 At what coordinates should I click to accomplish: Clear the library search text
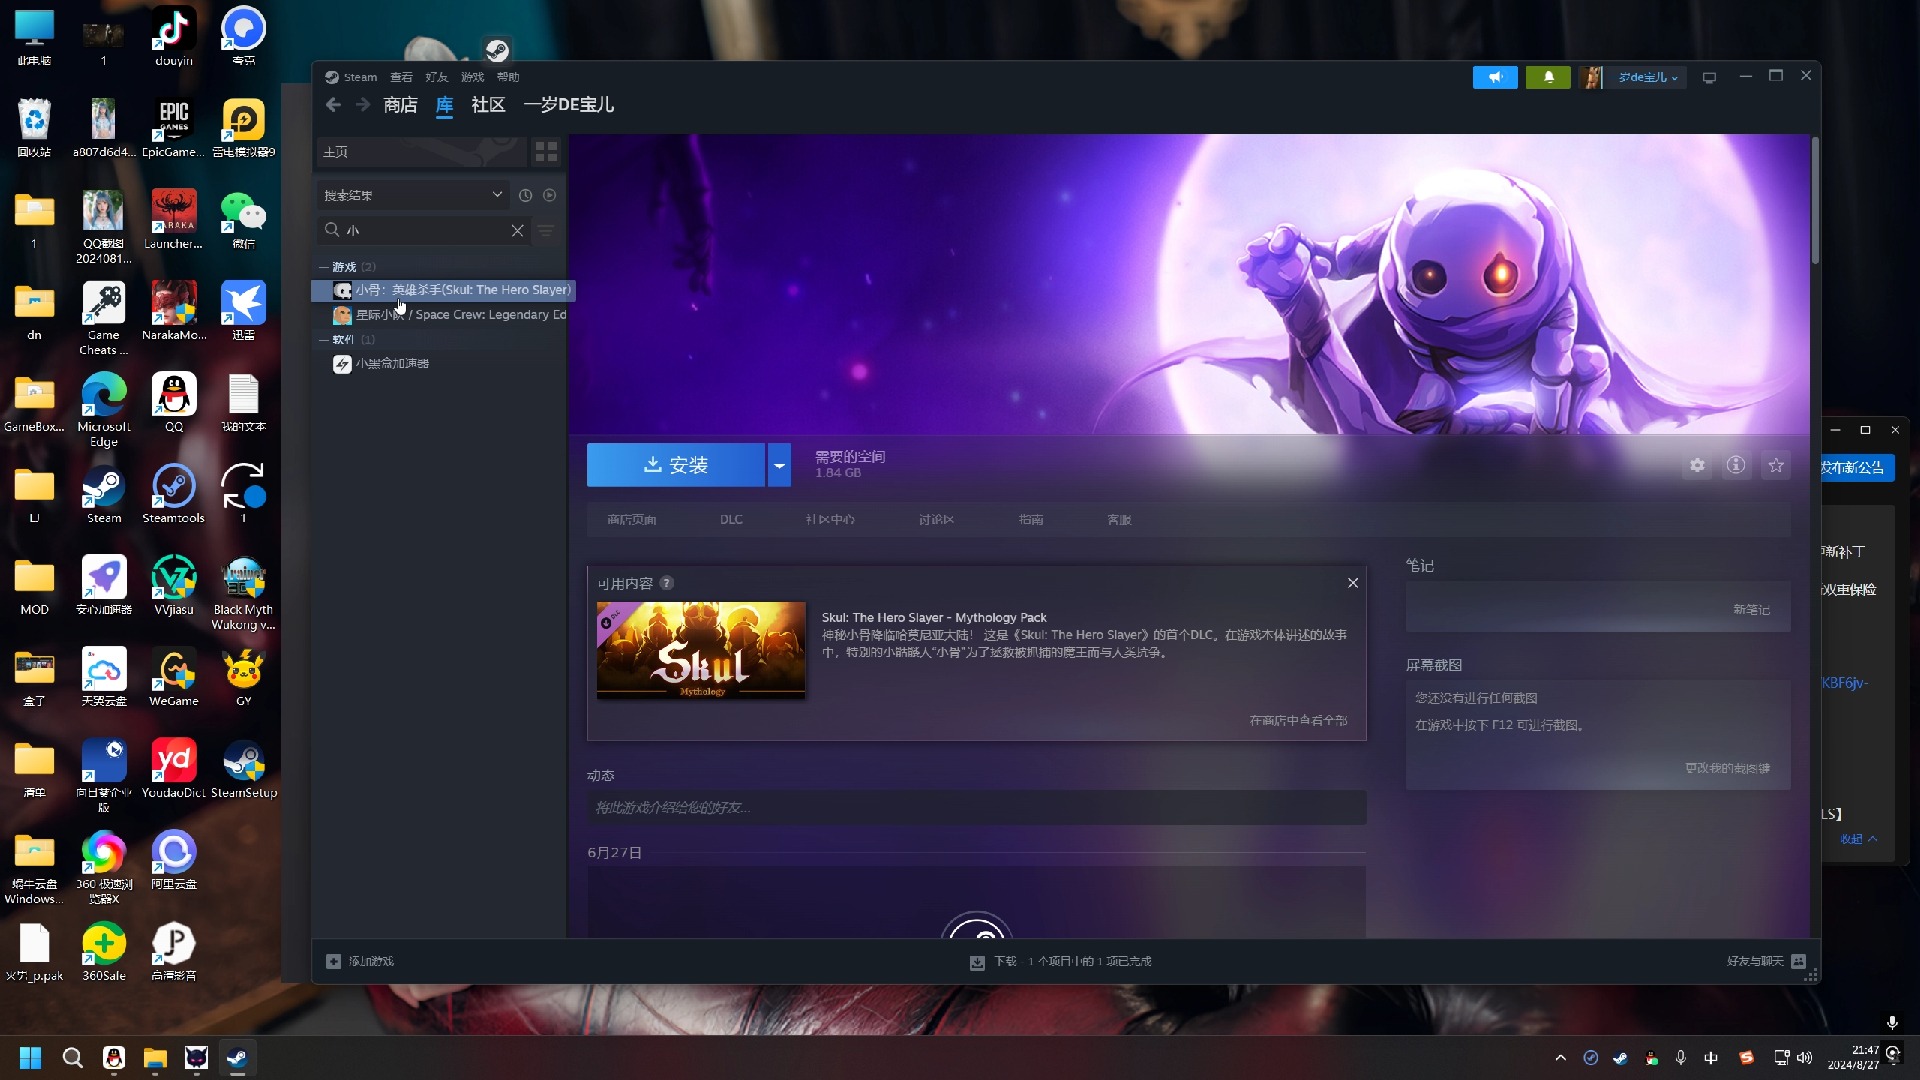coord(517,230)
